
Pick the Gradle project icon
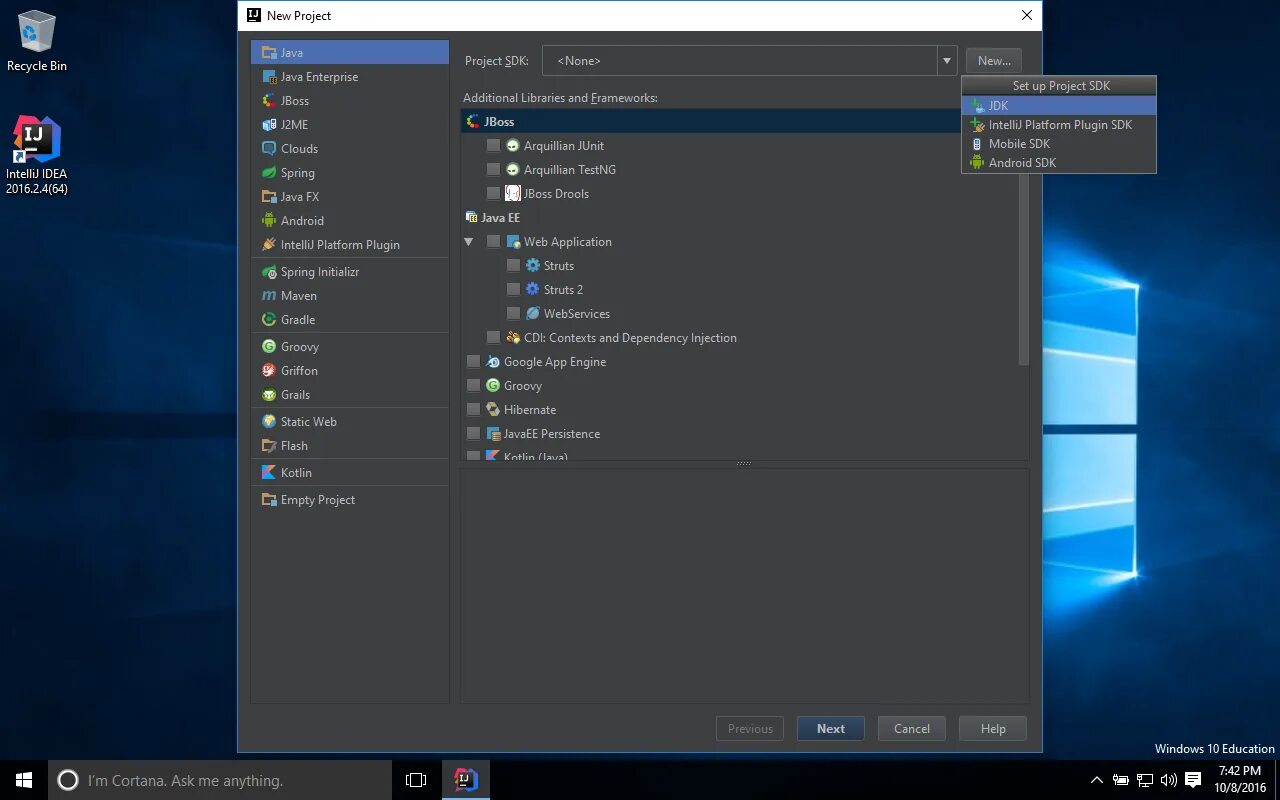(x=269, y=320)
